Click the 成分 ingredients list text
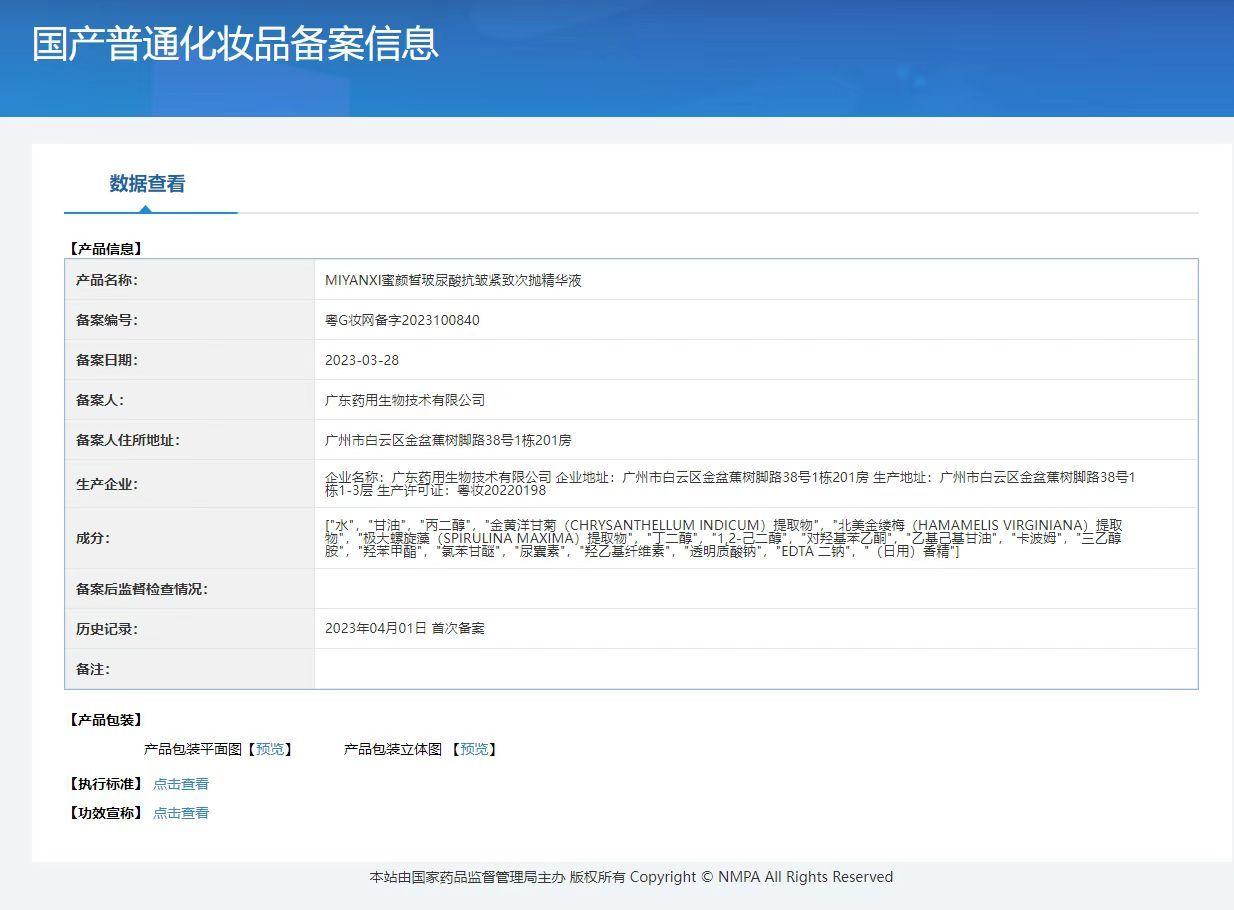This screenshot has height=910, width=1234. tap(724, 538)
